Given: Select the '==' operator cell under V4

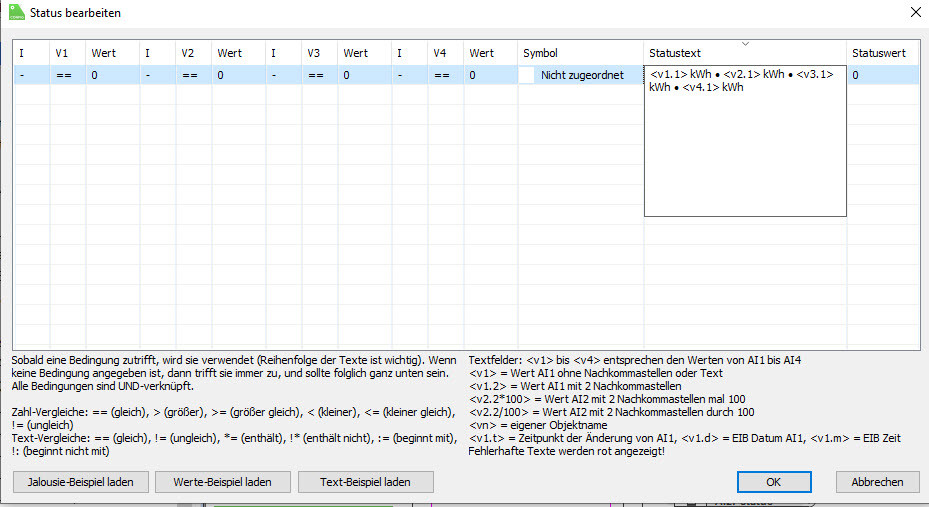Looking at the screenshot, I should pyautogui.click(x=445, y=75).
